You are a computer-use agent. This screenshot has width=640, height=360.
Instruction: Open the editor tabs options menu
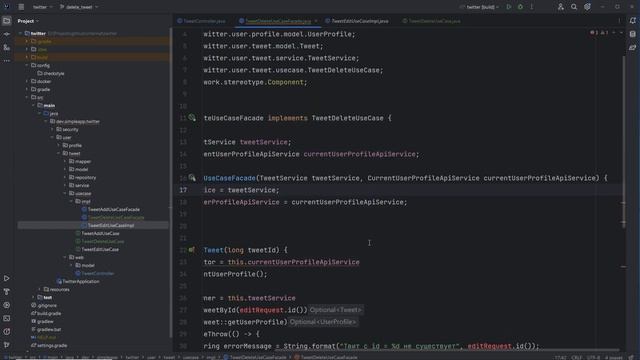(619, 21)
